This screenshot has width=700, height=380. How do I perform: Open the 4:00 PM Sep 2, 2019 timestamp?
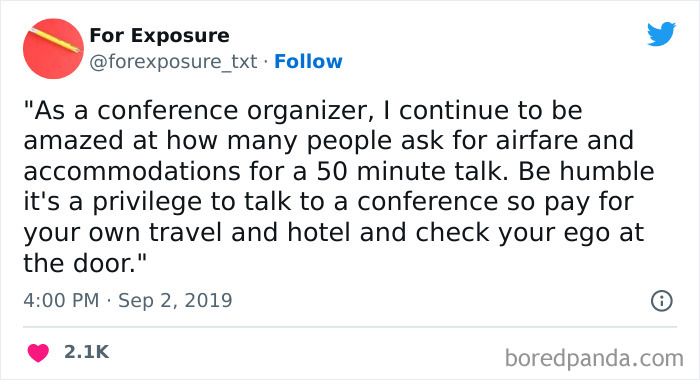pos(128,300)
